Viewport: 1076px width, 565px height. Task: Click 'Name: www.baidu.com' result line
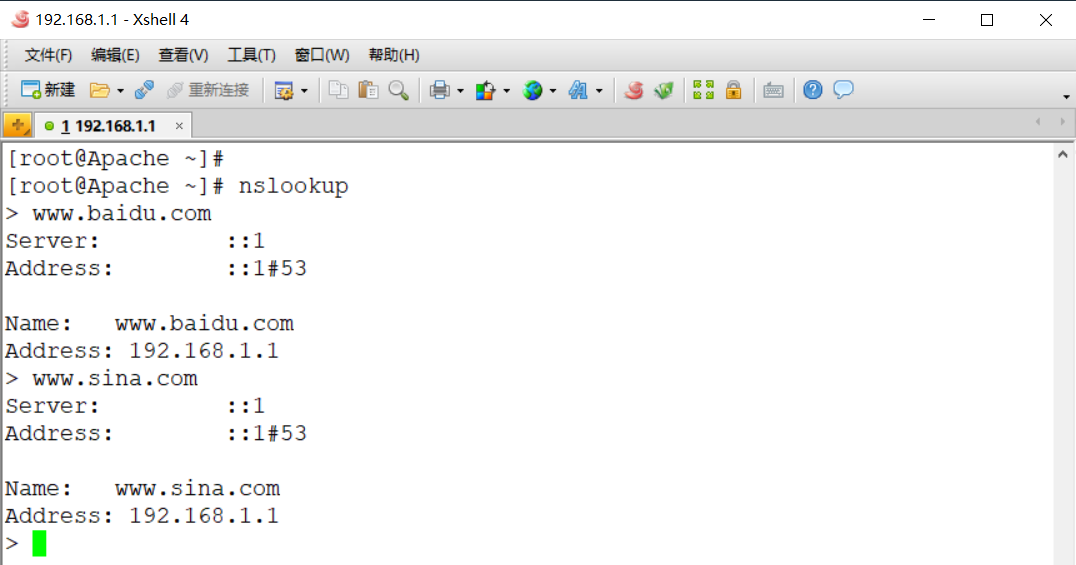(150, 323)
